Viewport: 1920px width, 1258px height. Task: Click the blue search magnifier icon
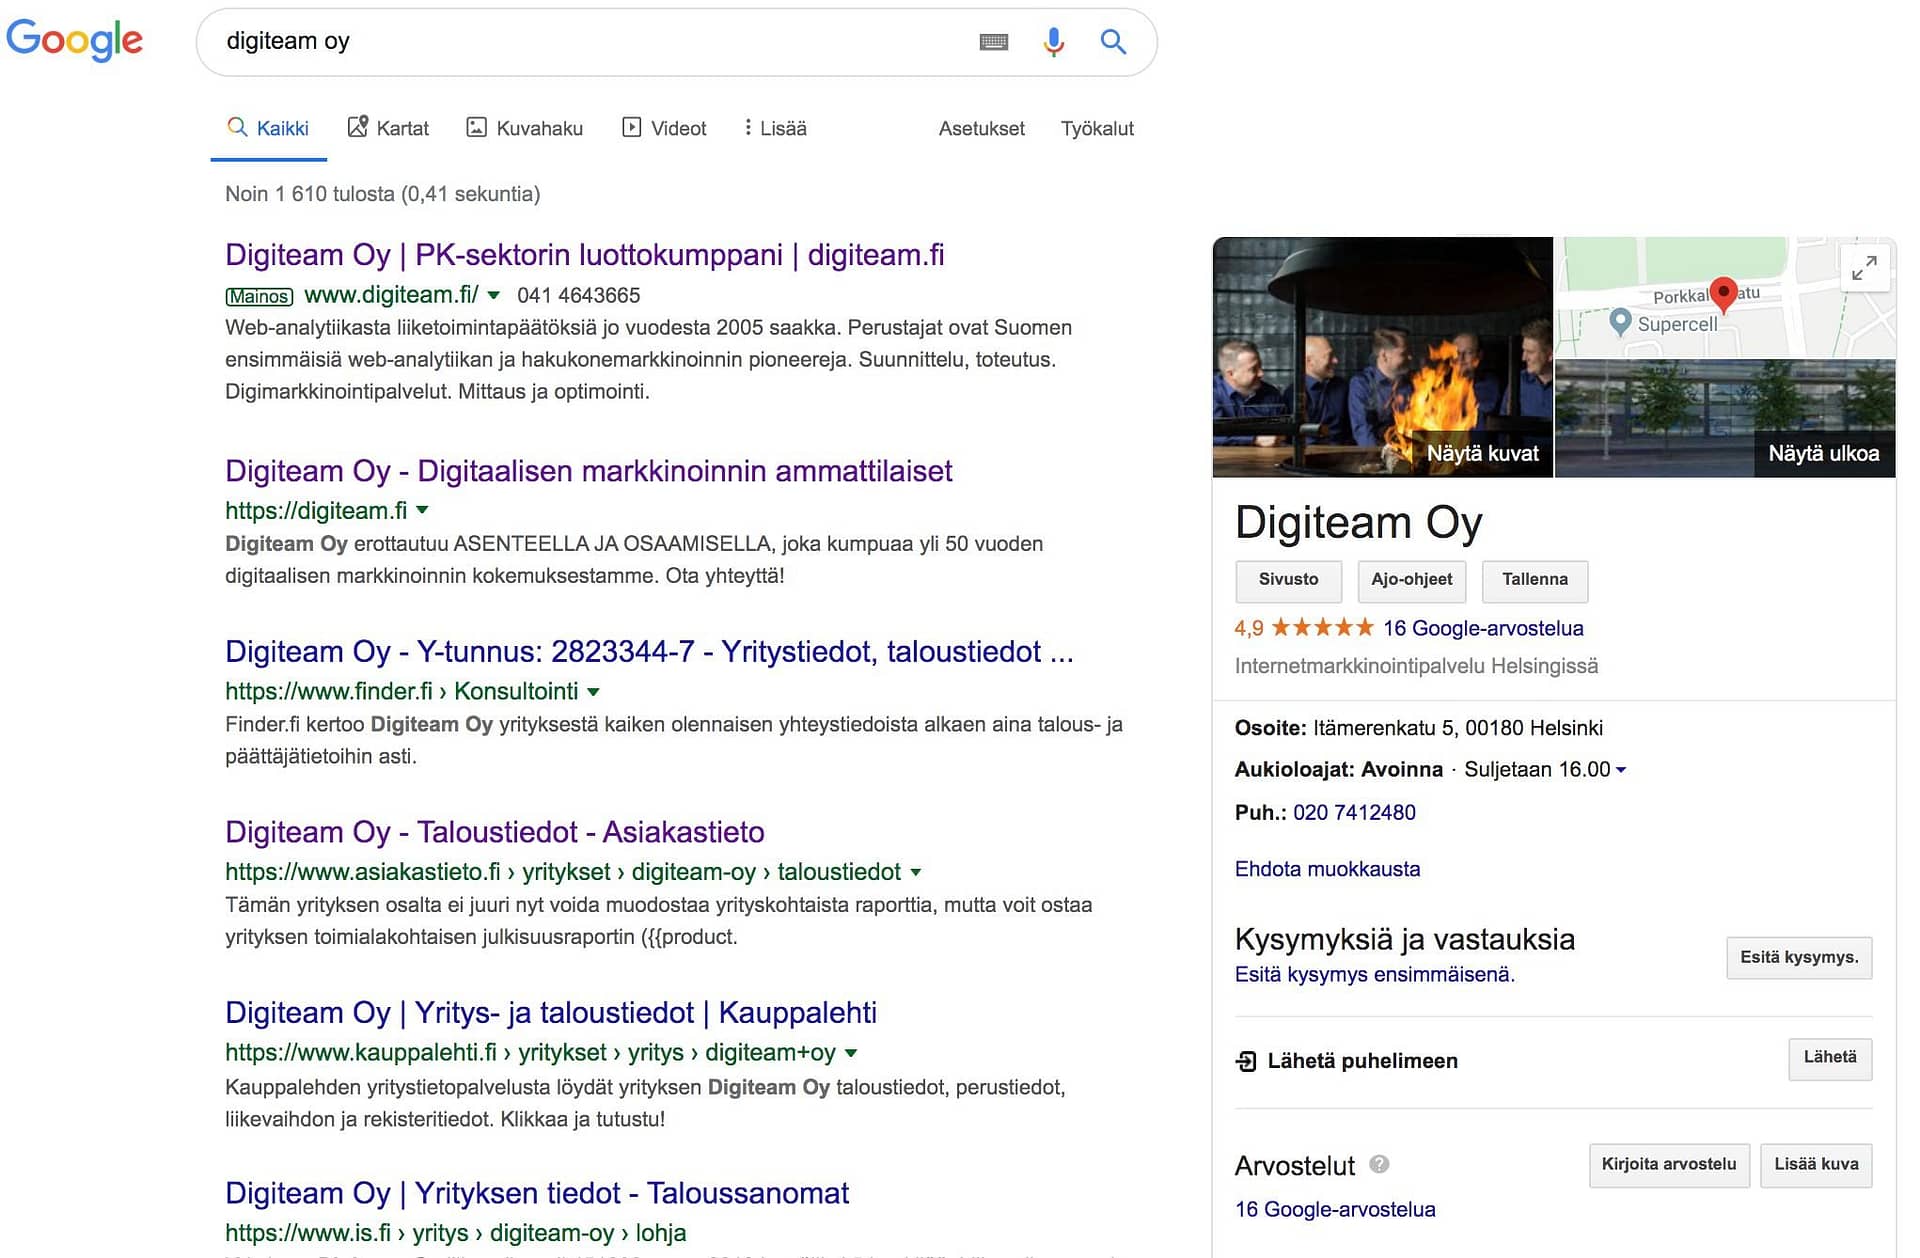tap(1113, 42)
